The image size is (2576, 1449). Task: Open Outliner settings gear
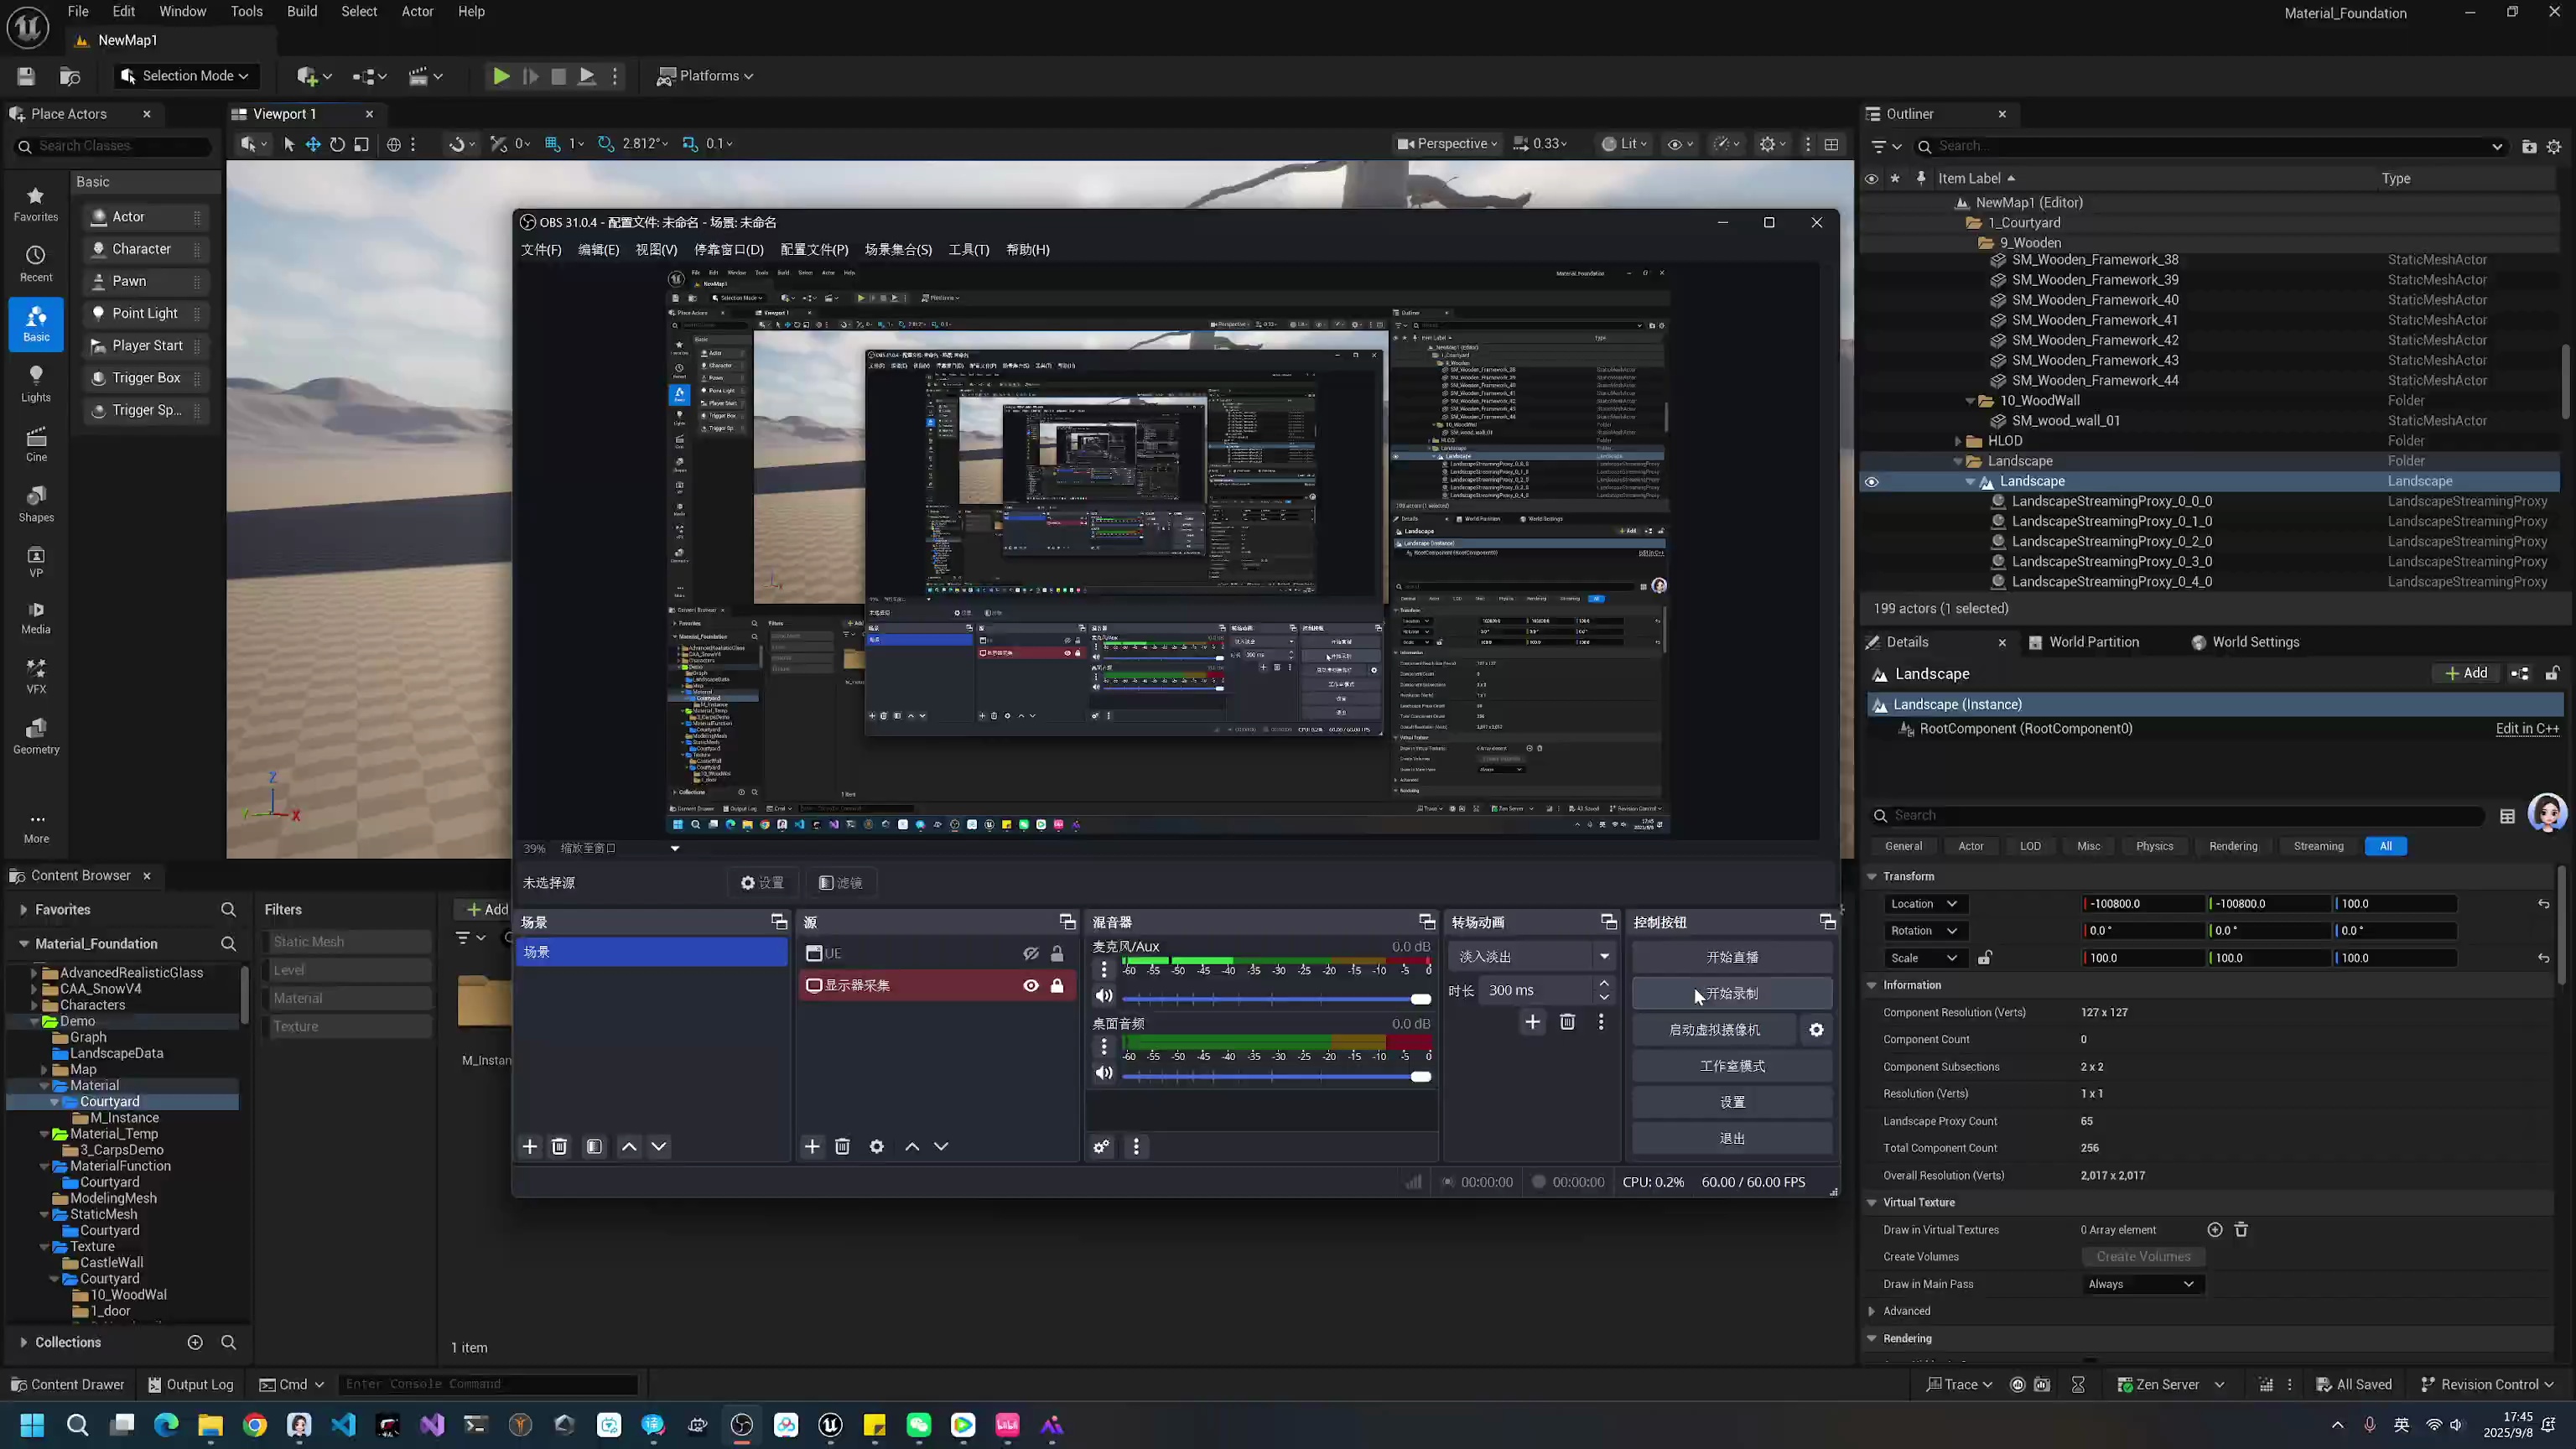(x=2553, y=146)
